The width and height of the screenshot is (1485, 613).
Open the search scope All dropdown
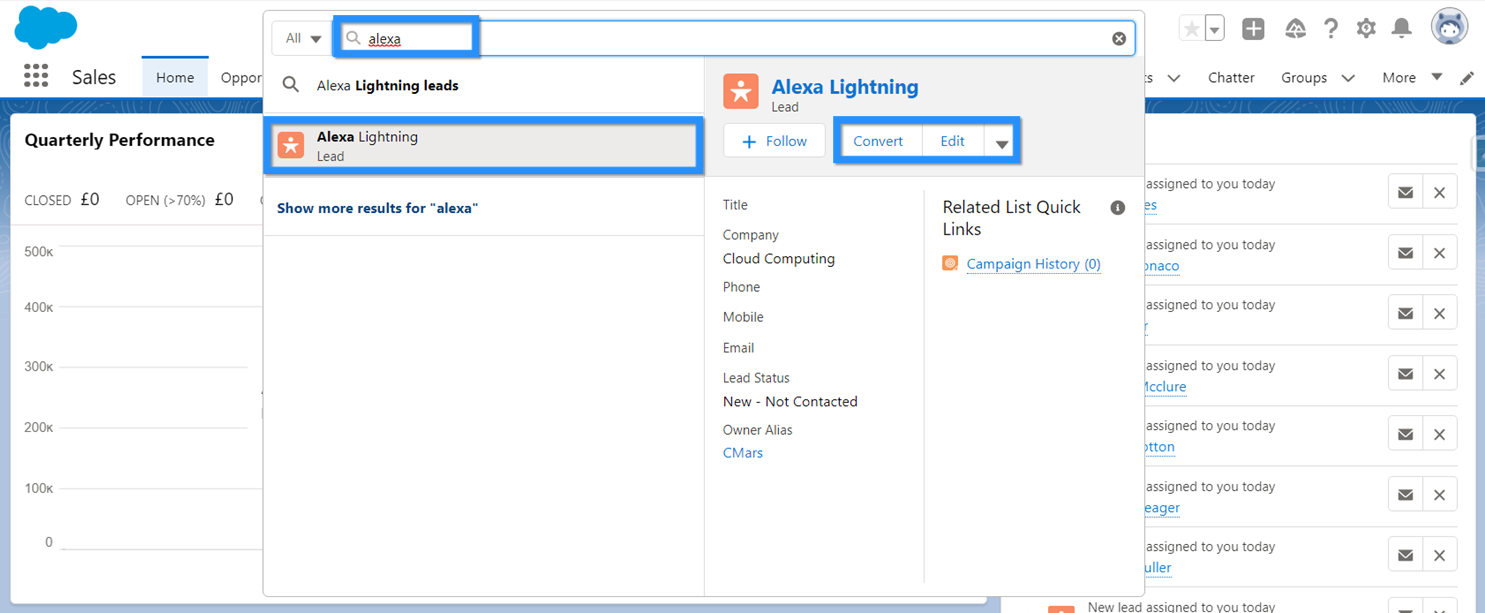click(303, 38)
